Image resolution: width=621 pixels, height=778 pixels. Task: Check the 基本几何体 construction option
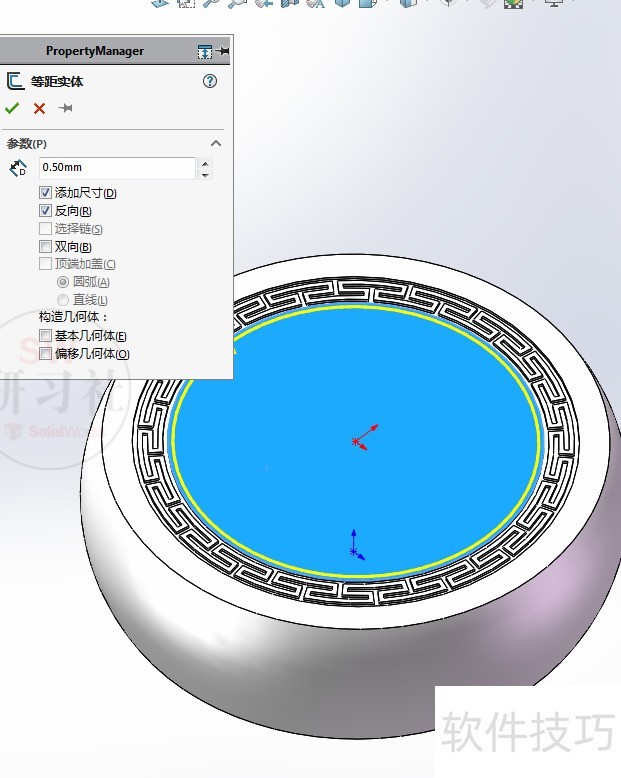pos(45,336)
